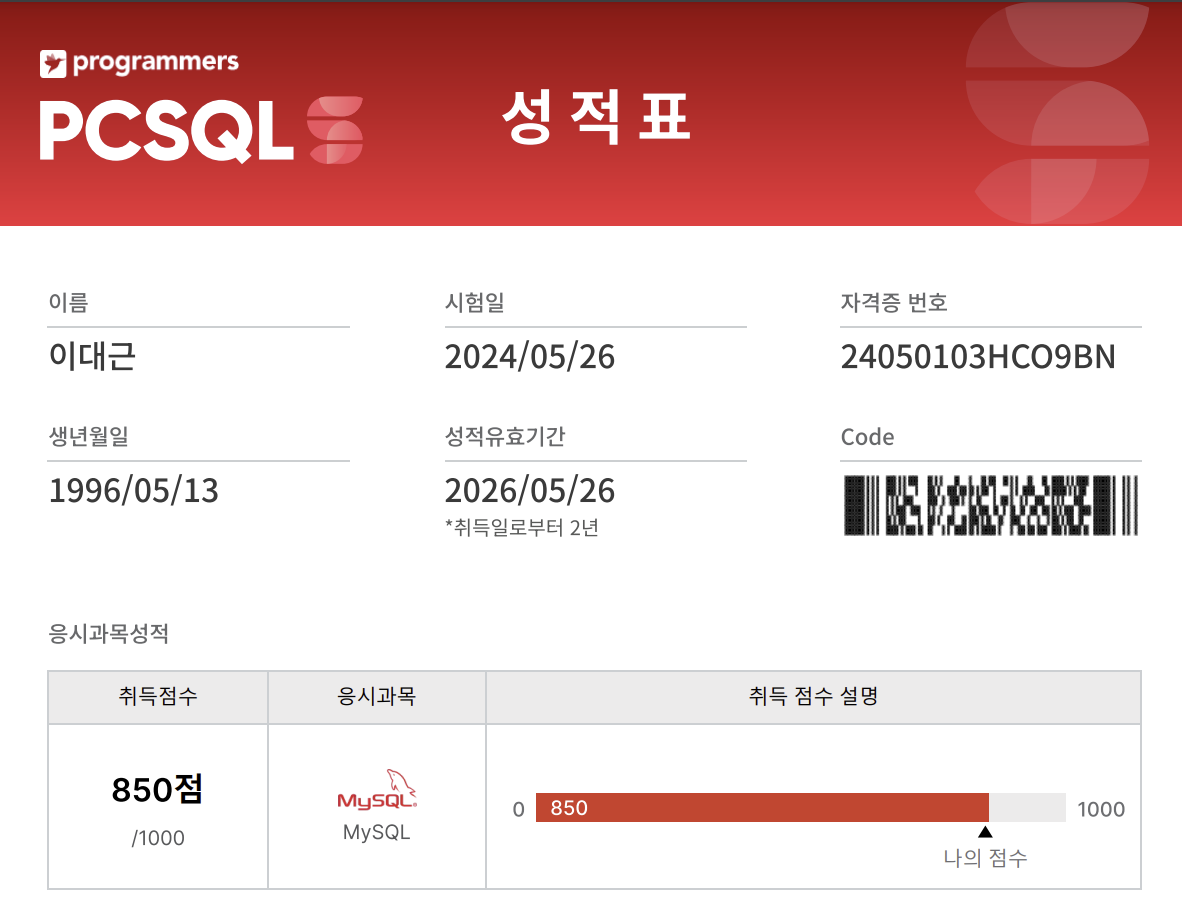Select the 응시과목 column header
Viewport: 1182px width, 905px height.
[x=377, y=697]
